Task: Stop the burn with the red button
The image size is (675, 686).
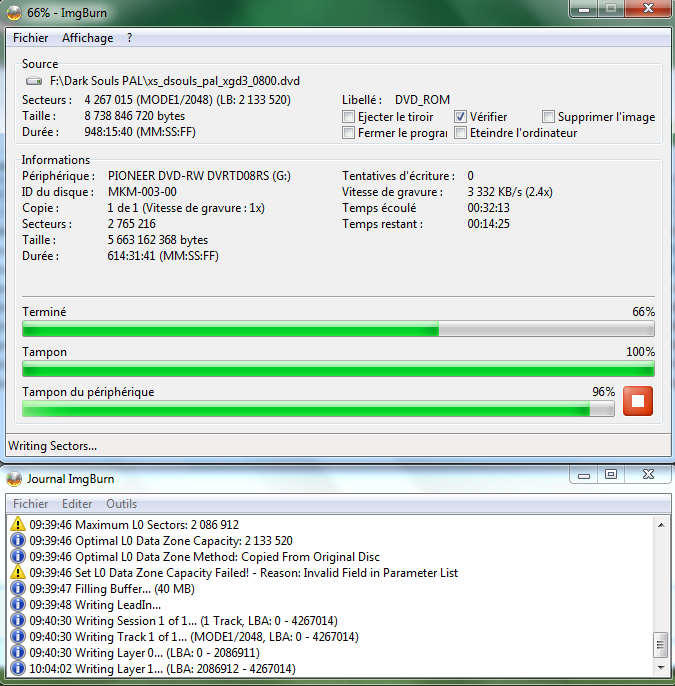Action: click(x=637, y=401)
